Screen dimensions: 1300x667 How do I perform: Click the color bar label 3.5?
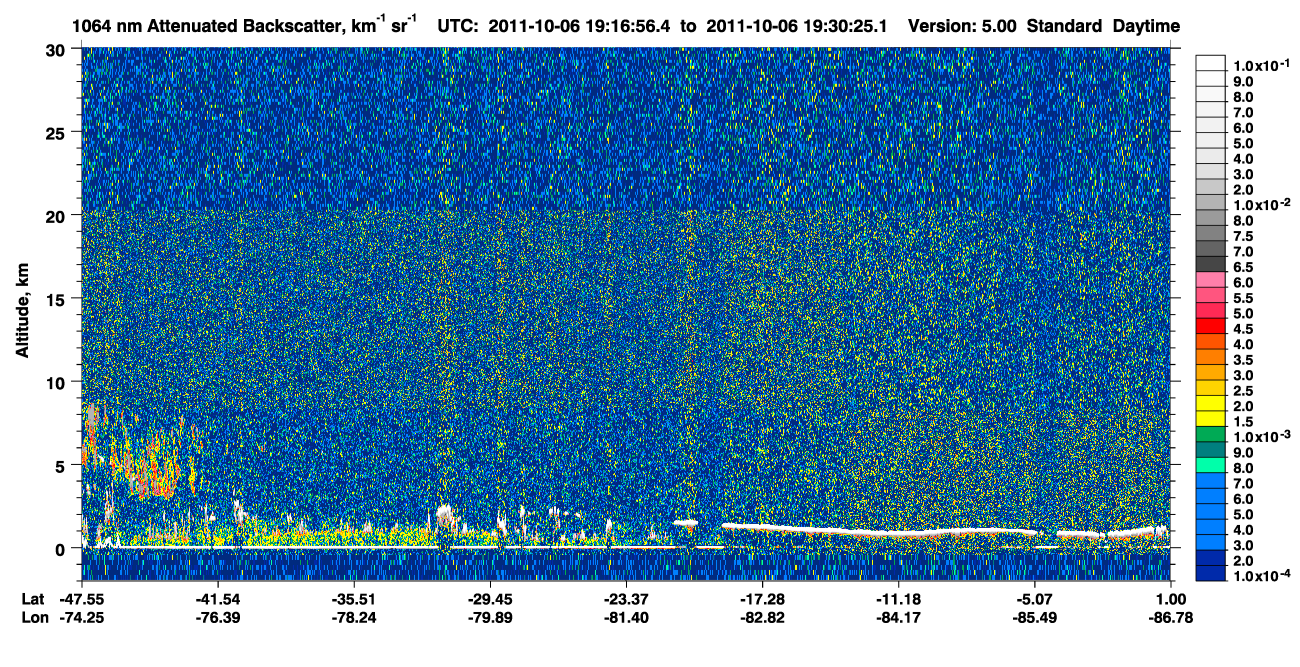1244,360
